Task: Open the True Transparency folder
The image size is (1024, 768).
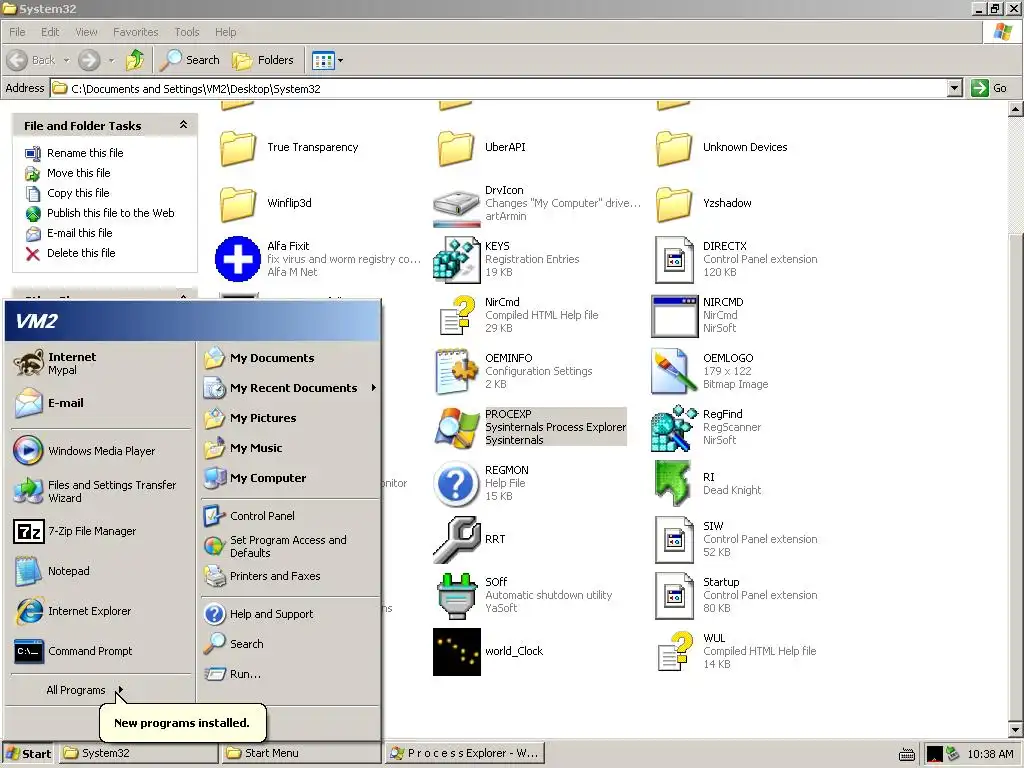Action: point(238,148)
